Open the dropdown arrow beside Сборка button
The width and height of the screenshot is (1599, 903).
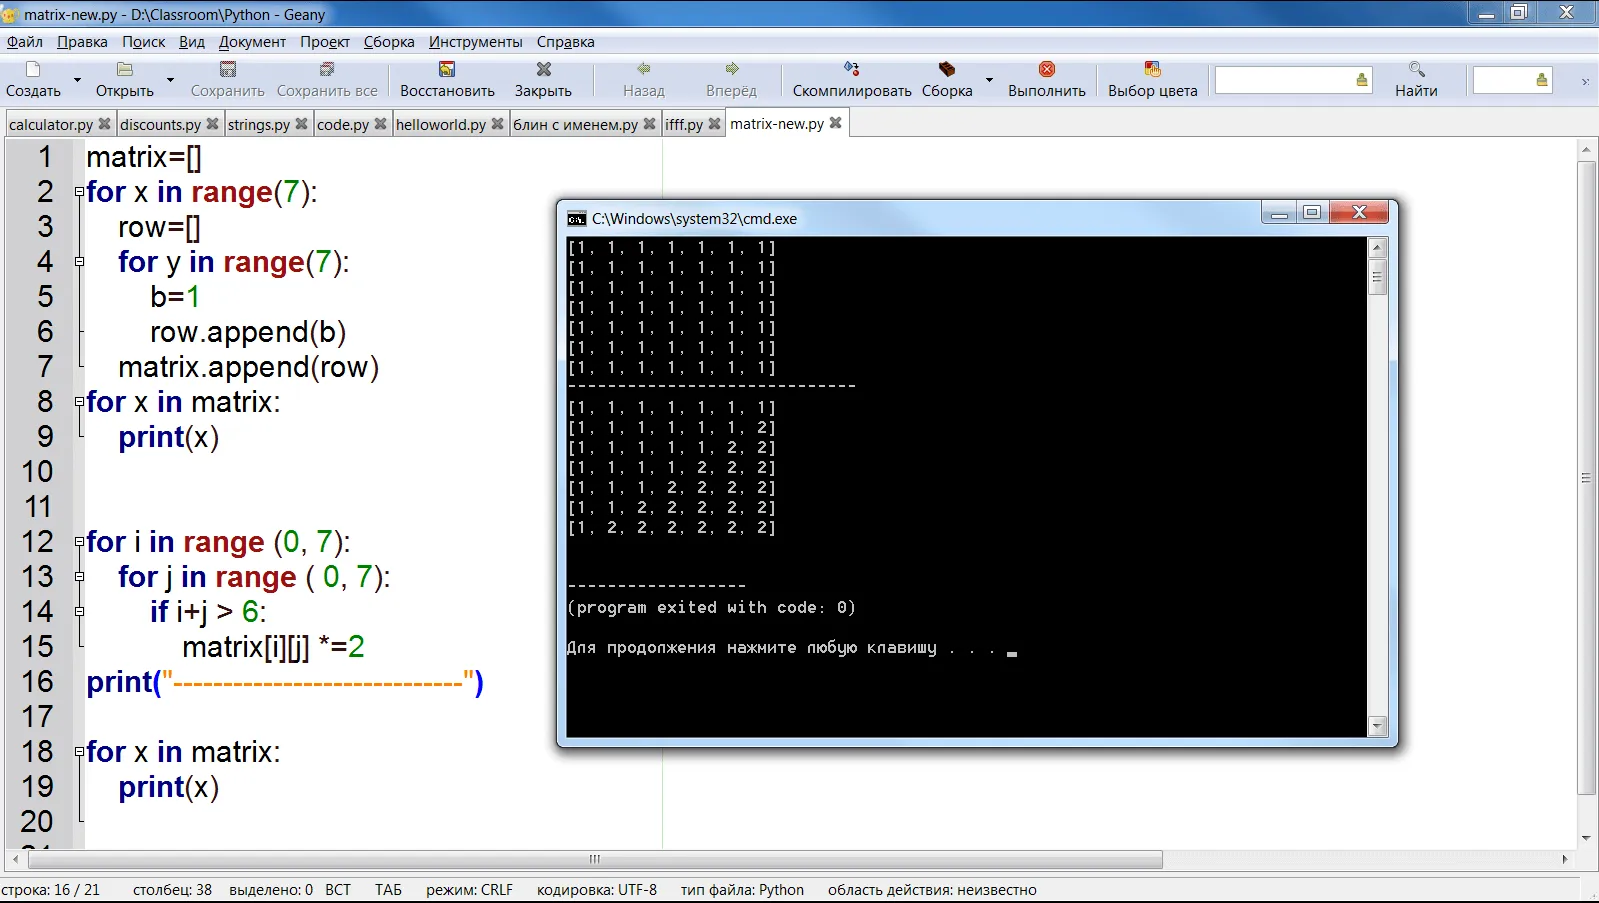(989, 80)
